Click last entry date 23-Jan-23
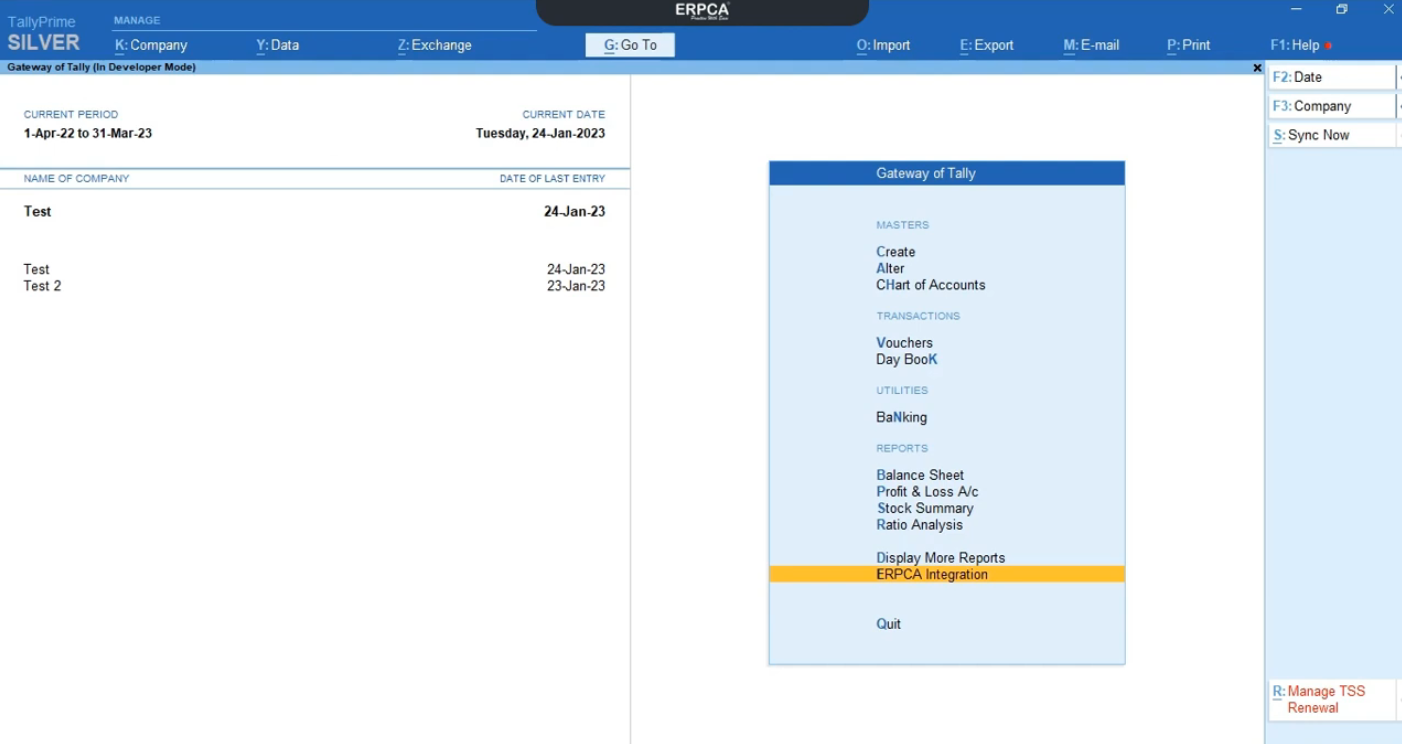 pyautogui.click(x=576, y=286)
